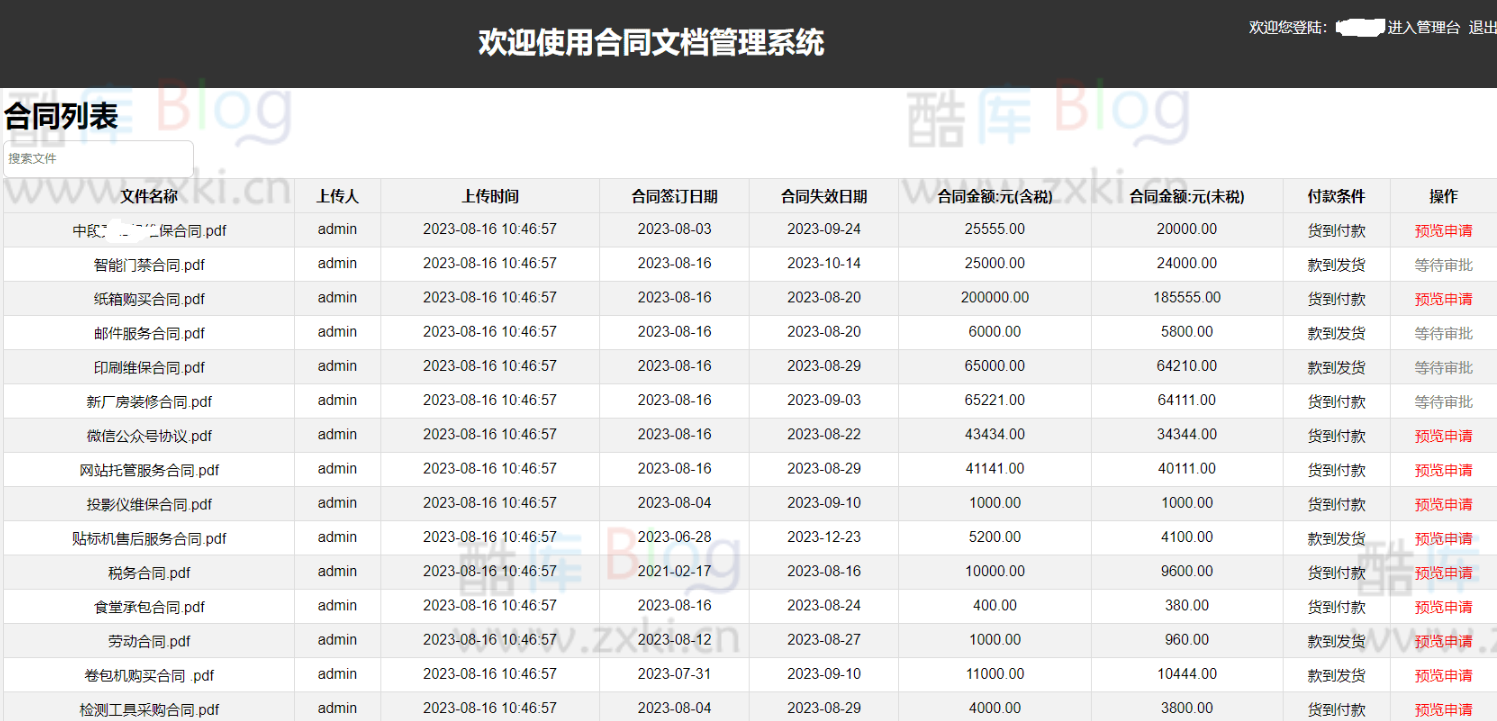Select 等待审批 status for 印刷维保合同.pdf
The width and height of the screenshot is (1497, 721).
coord(1442,366)
